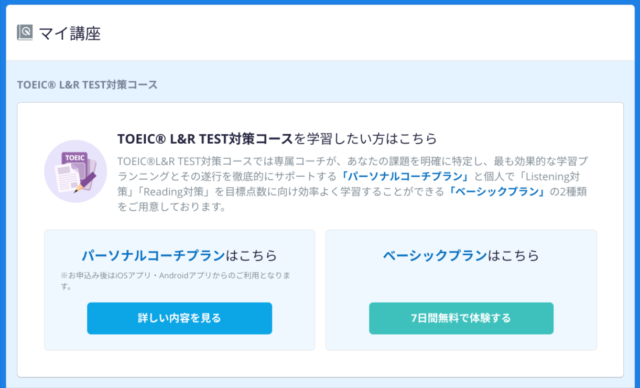640x388 pixels.
Task: Click the 詳しい内容を見る button
Action: (179, 318)
